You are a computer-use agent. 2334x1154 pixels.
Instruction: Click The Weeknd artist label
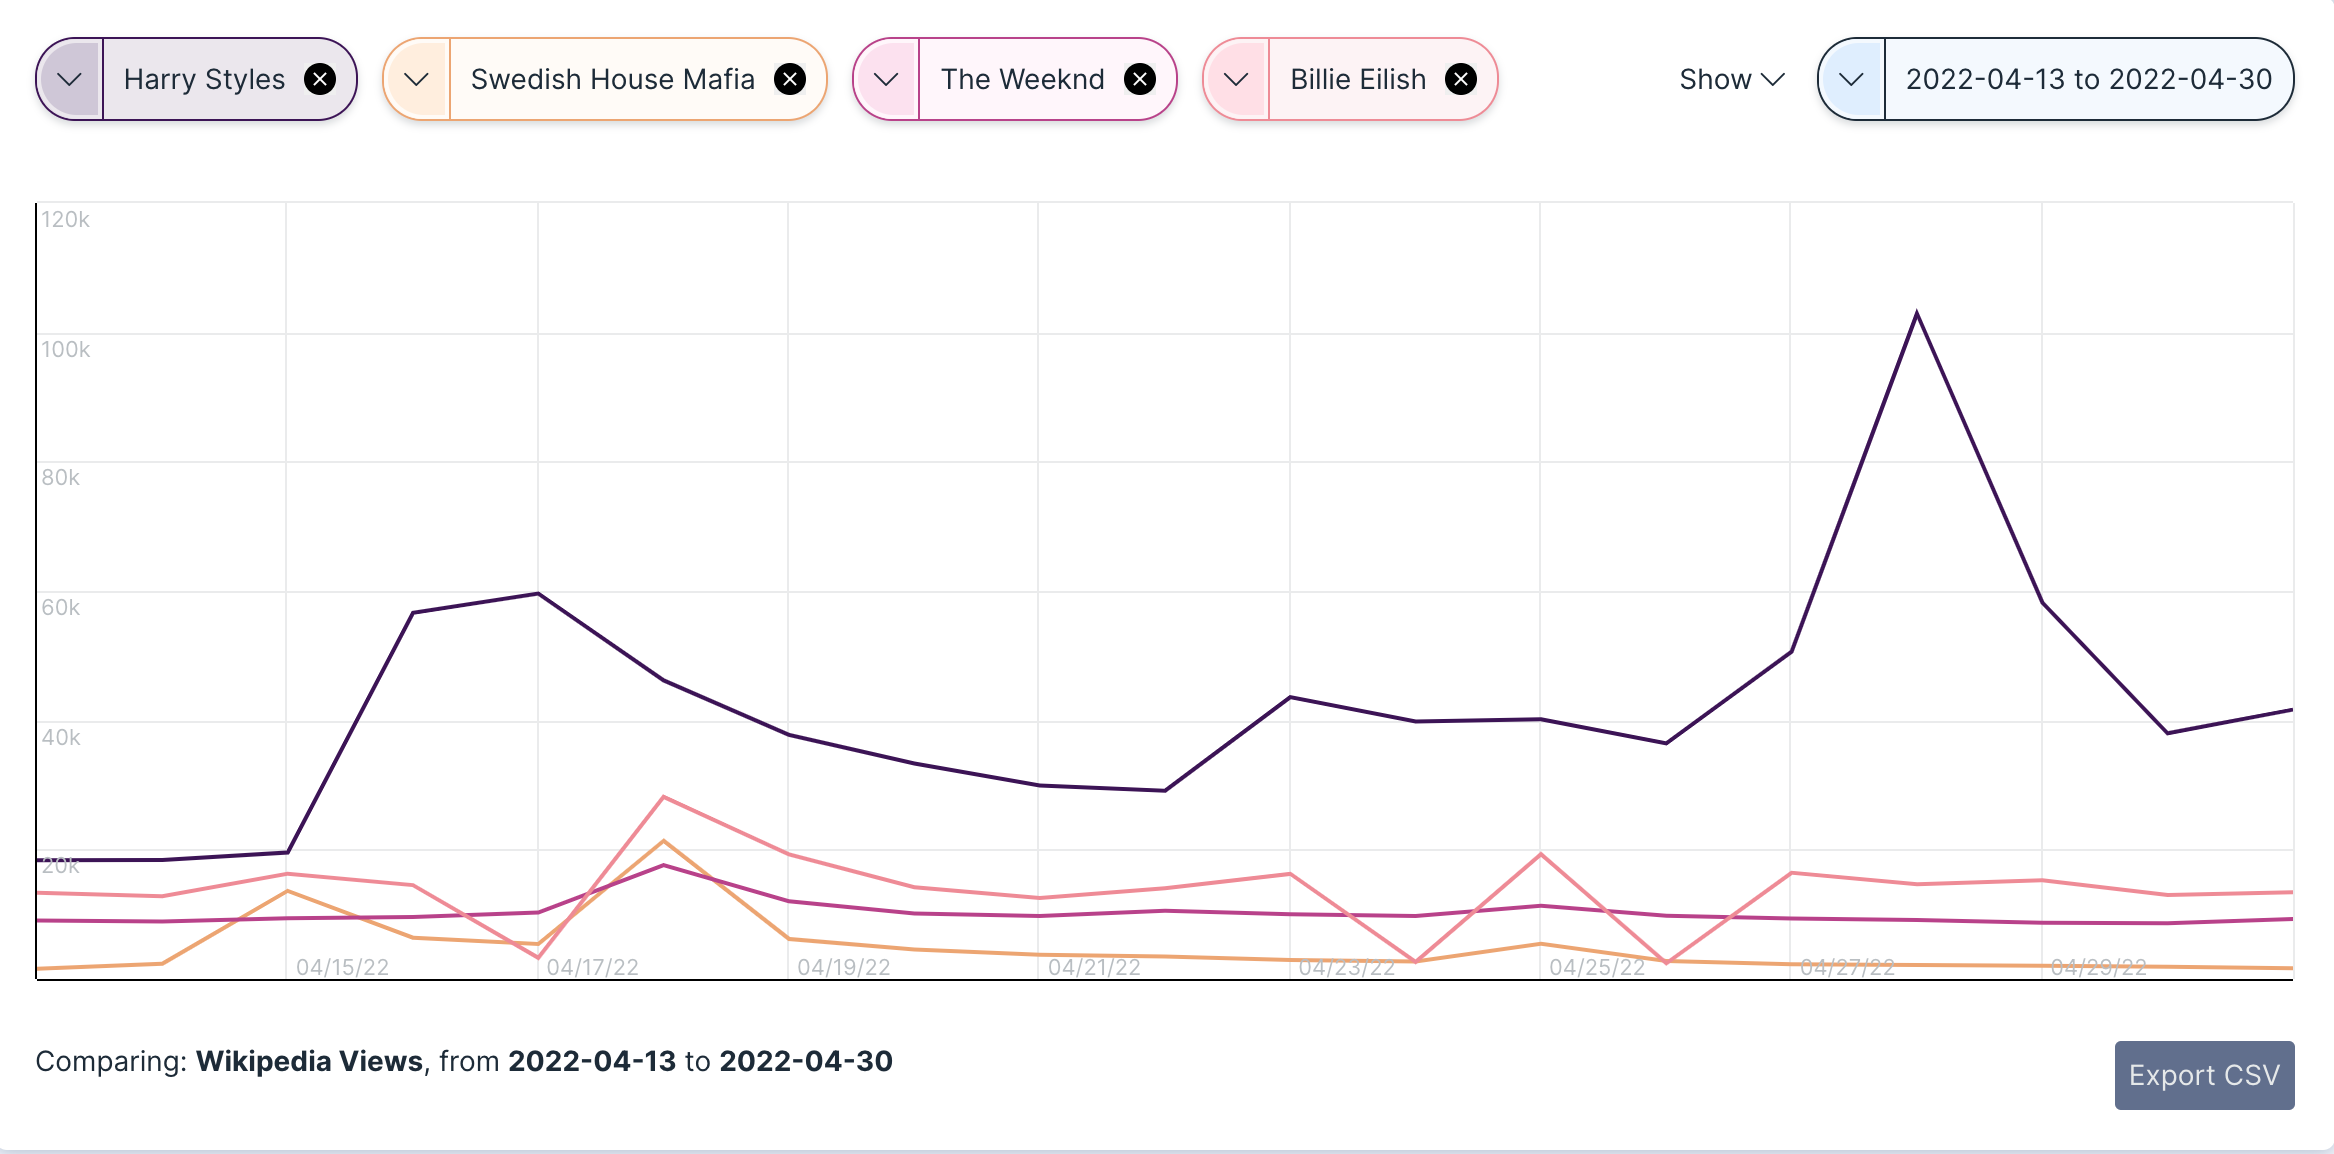(x=1022, y=79)
